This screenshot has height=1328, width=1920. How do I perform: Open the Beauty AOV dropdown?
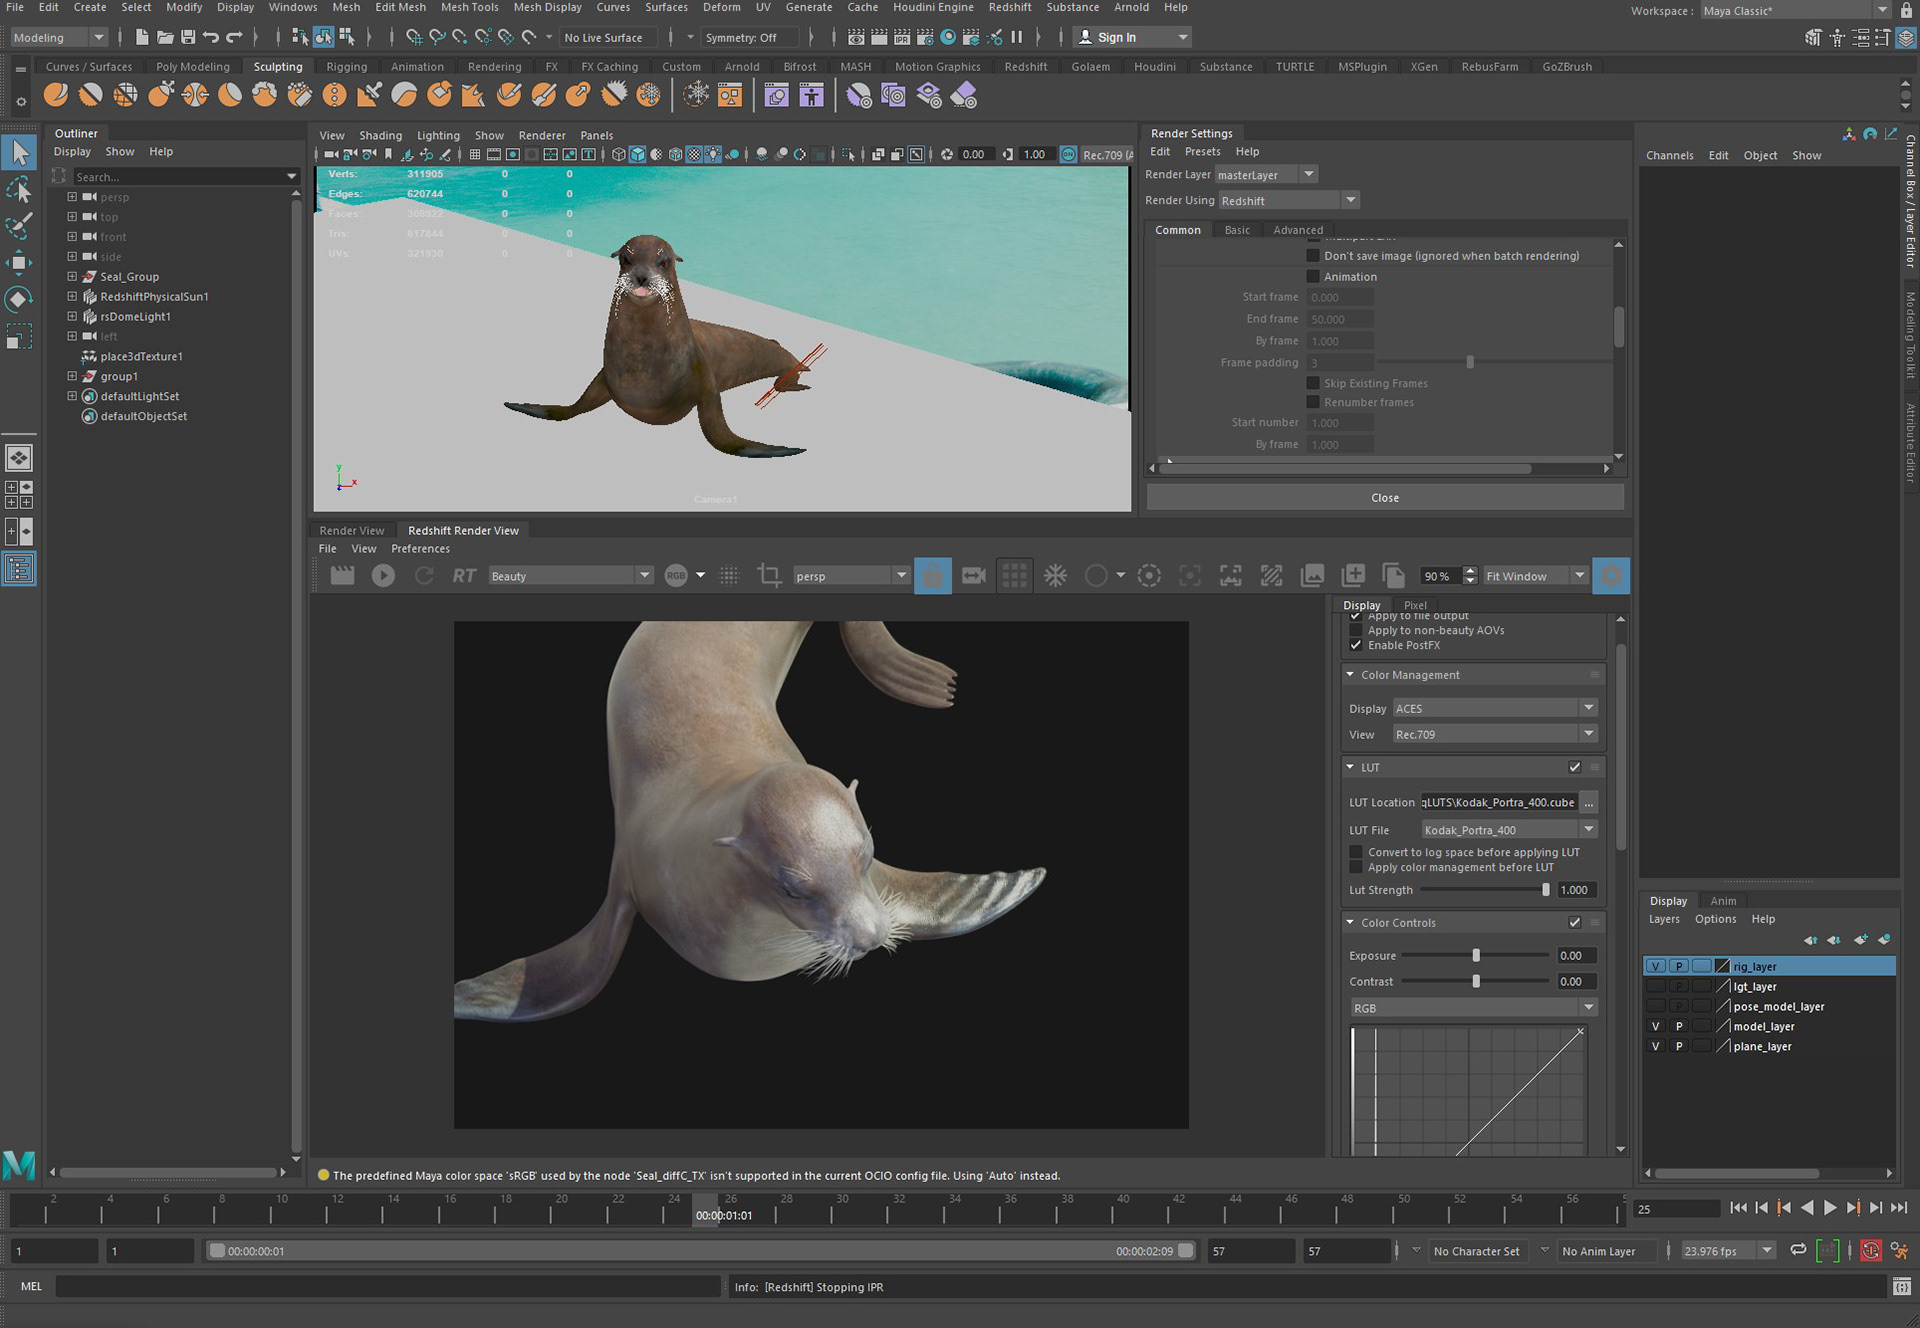pyautogui.click(x=571, y=576)
